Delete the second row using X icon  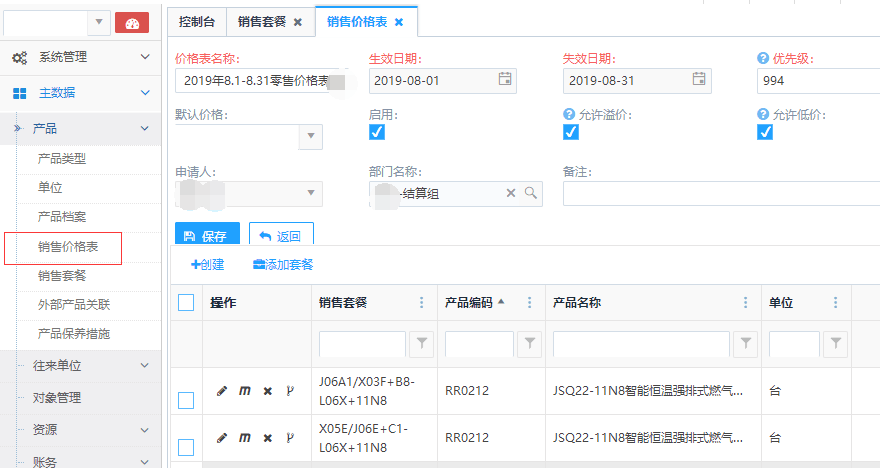coord(267,438)
